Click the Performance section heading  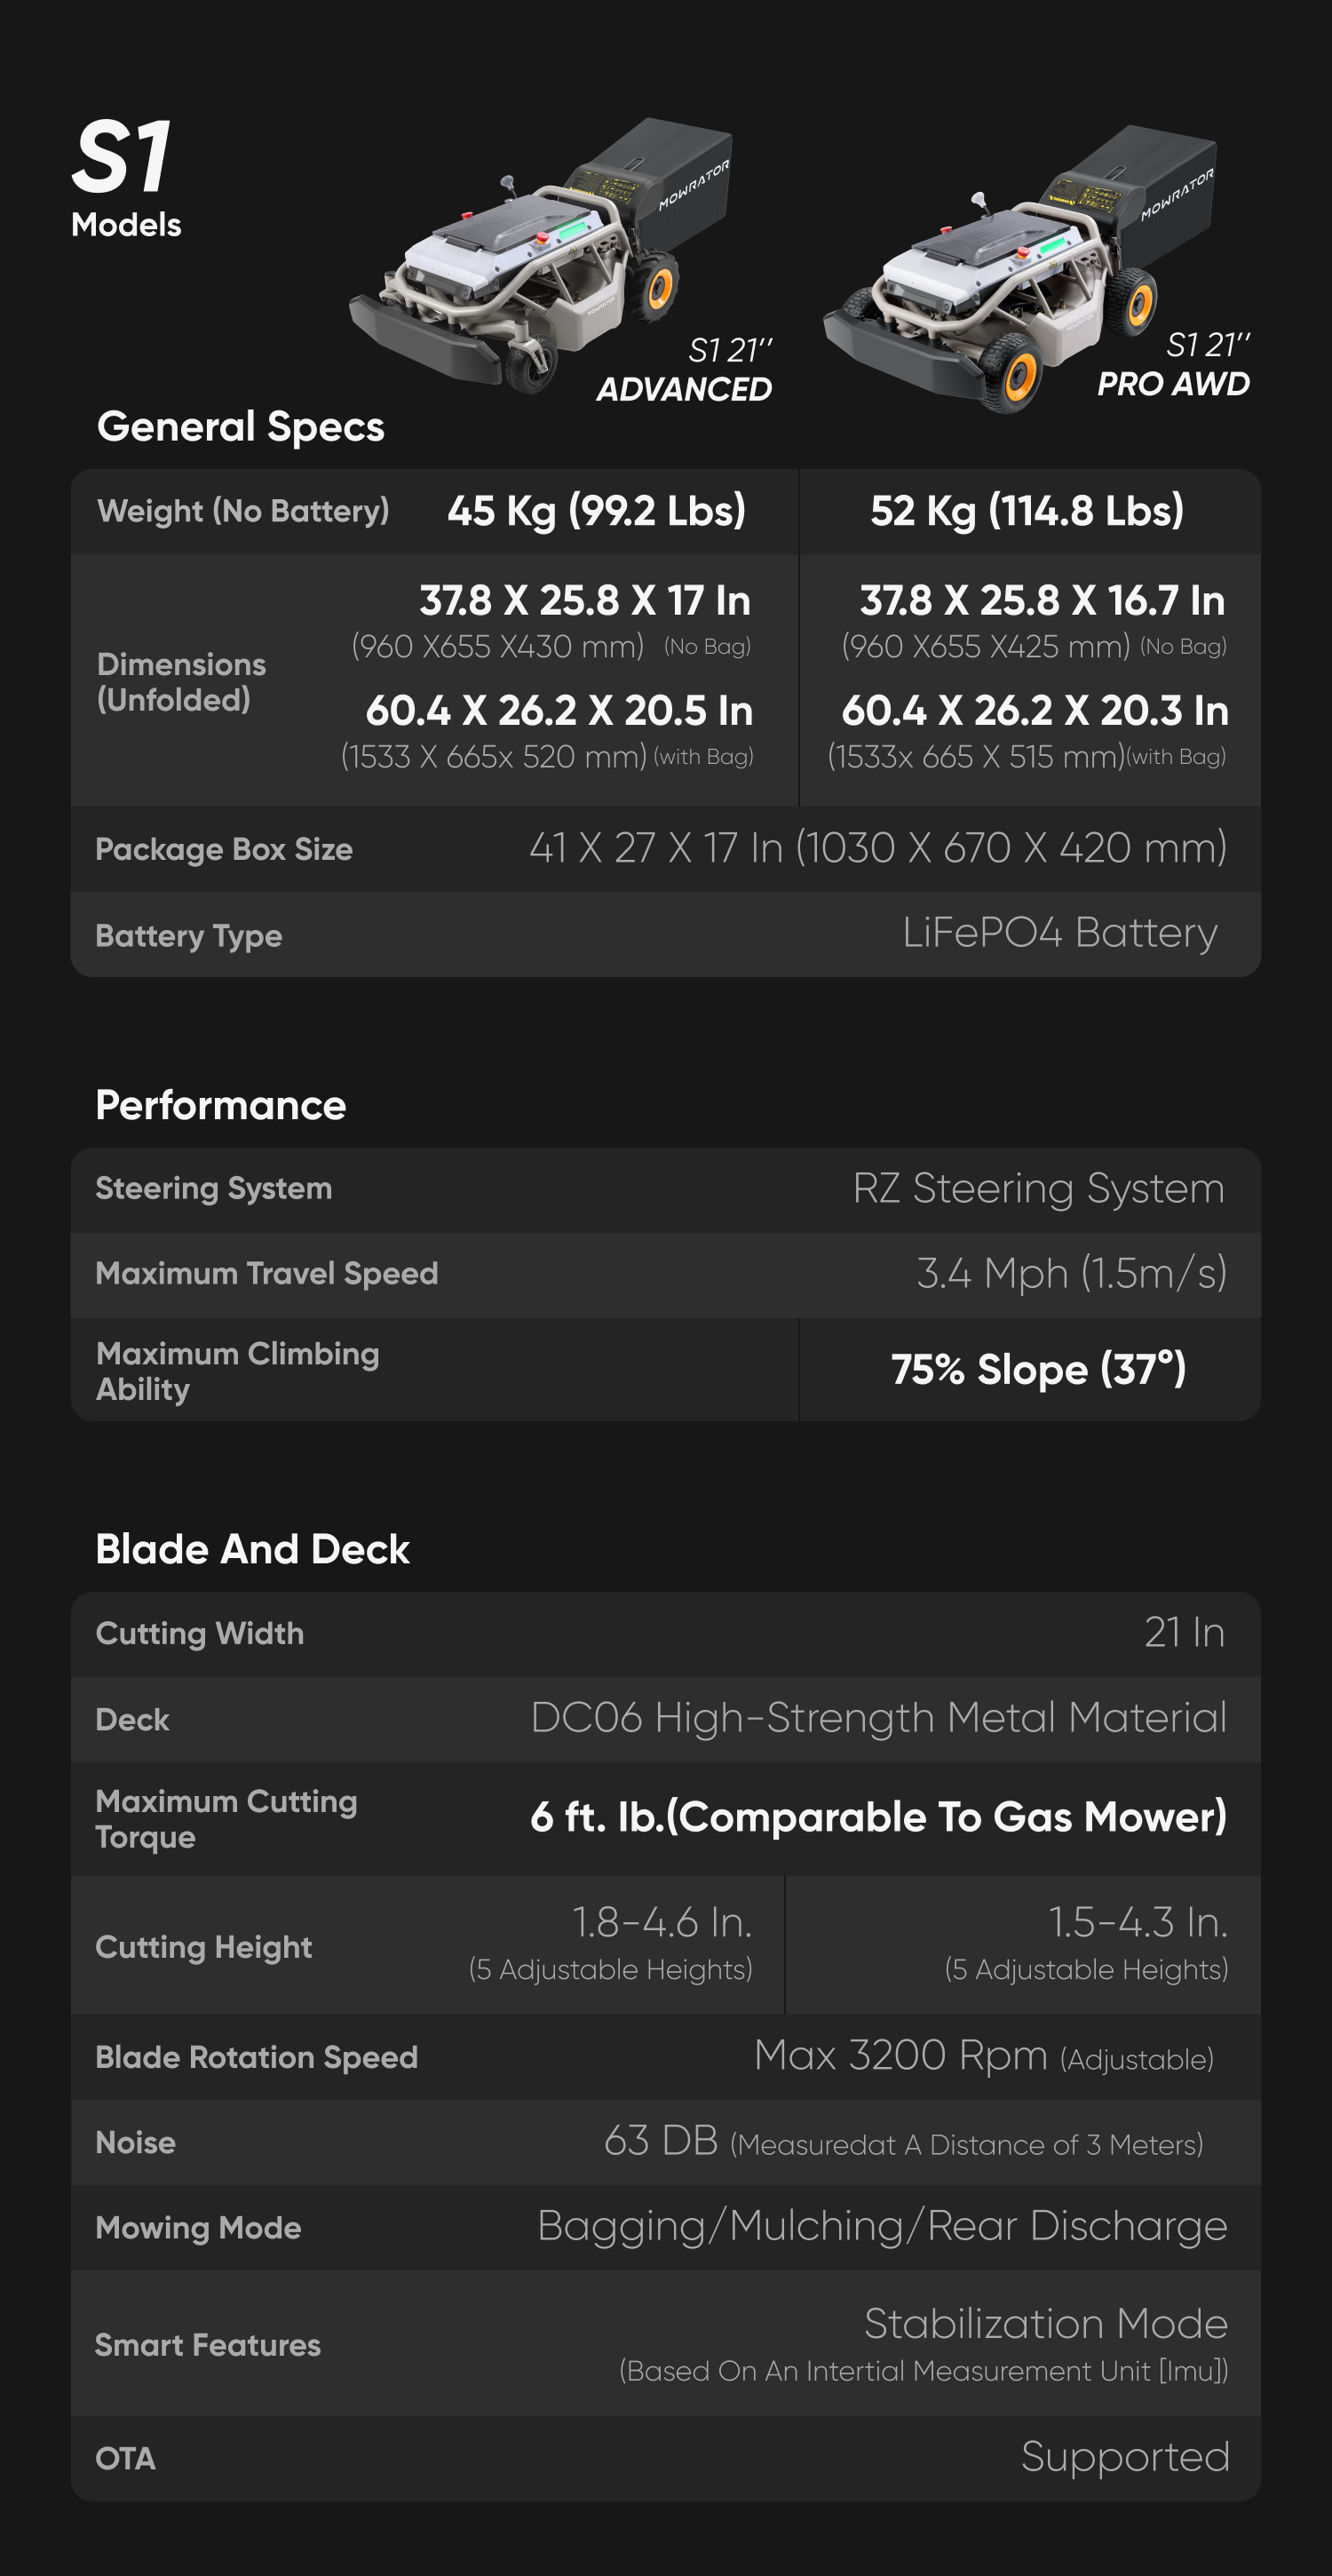pyautogui.click(x=220, y=1105)
